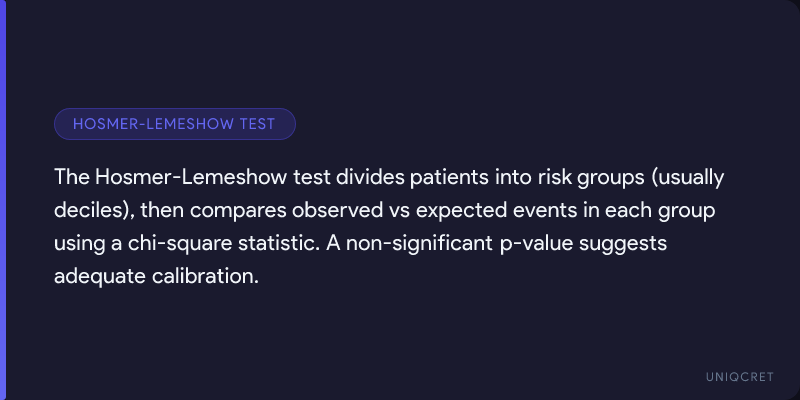Viewport: 800px width, 400px height.
Task: Click the word "events" in the paragraph
Action: point(530,211)
